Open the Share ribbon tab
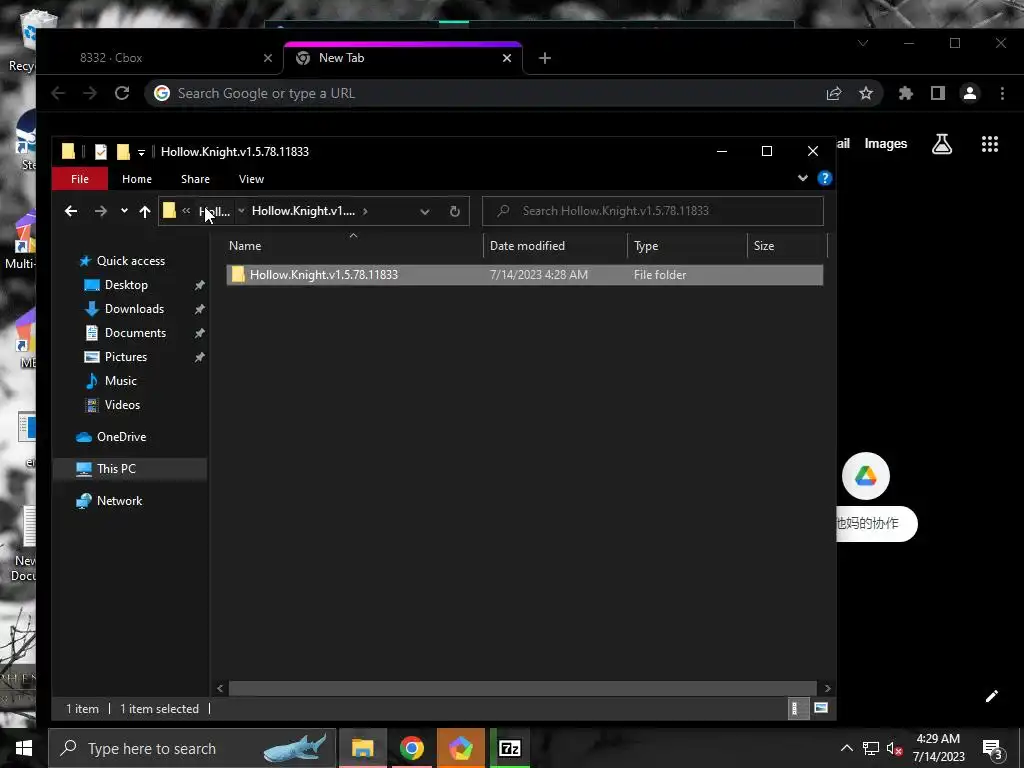The width and height of the screenshot is (1024, 768). coord(195,179)
